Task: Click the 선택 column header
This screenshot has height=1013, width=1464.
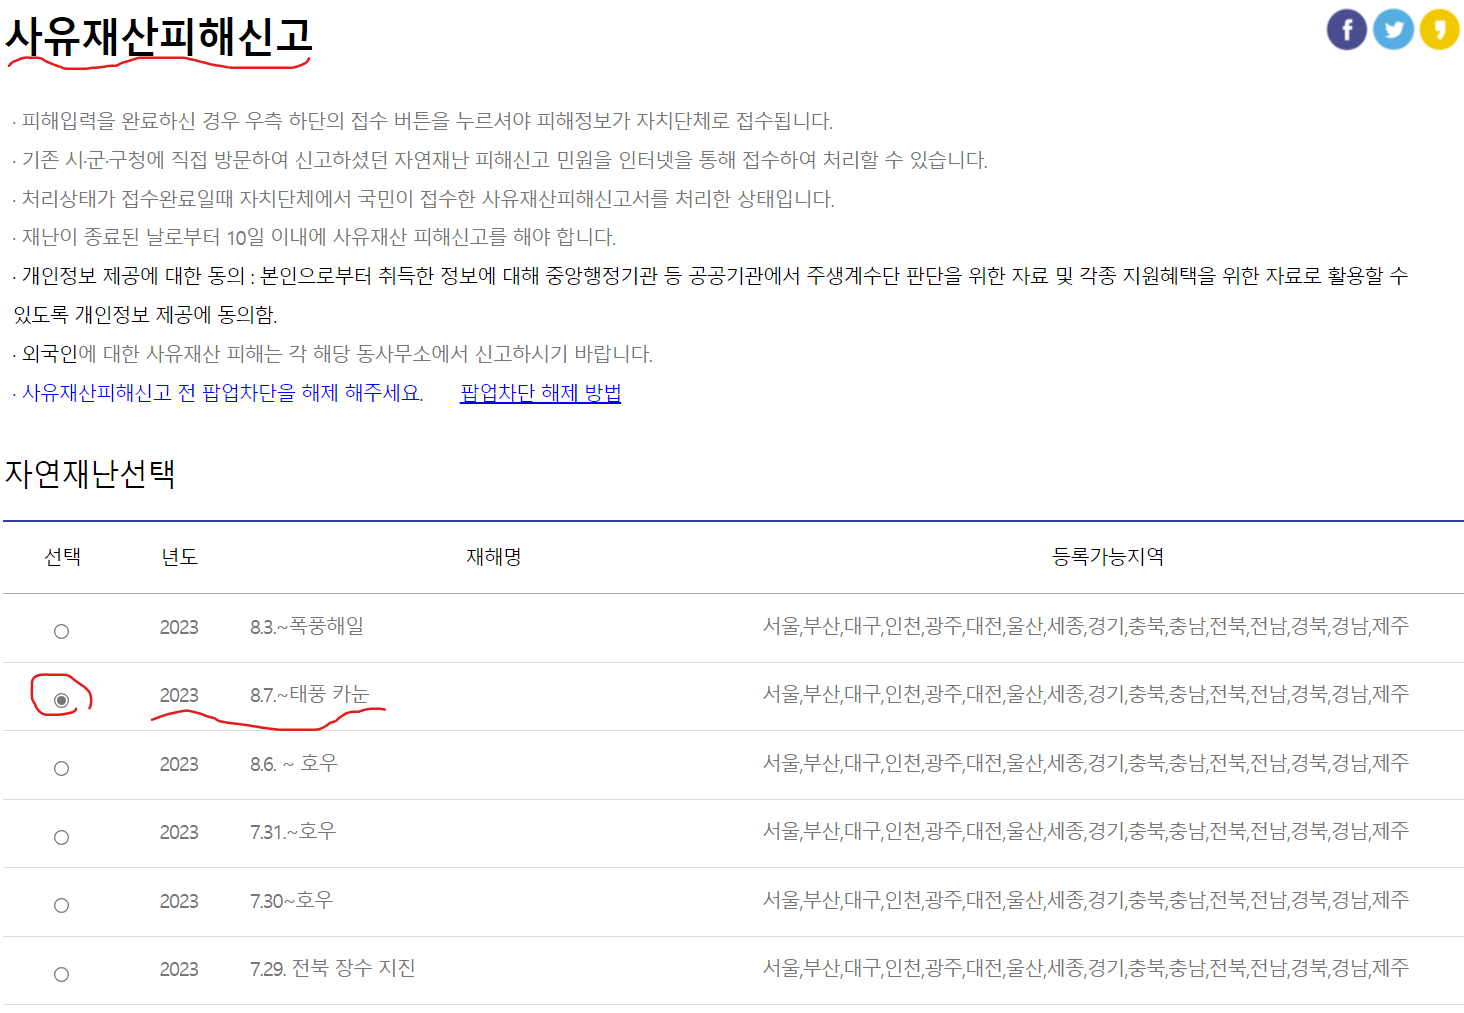Action: tap(64, 558)
